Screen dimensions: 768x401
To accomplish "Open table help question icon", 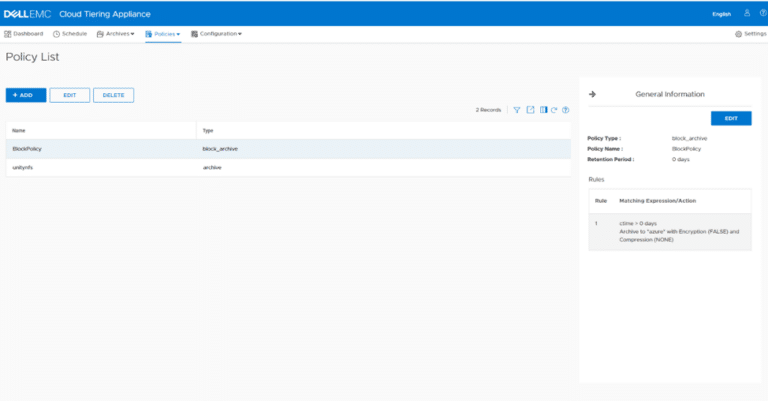I will point(566,110).
